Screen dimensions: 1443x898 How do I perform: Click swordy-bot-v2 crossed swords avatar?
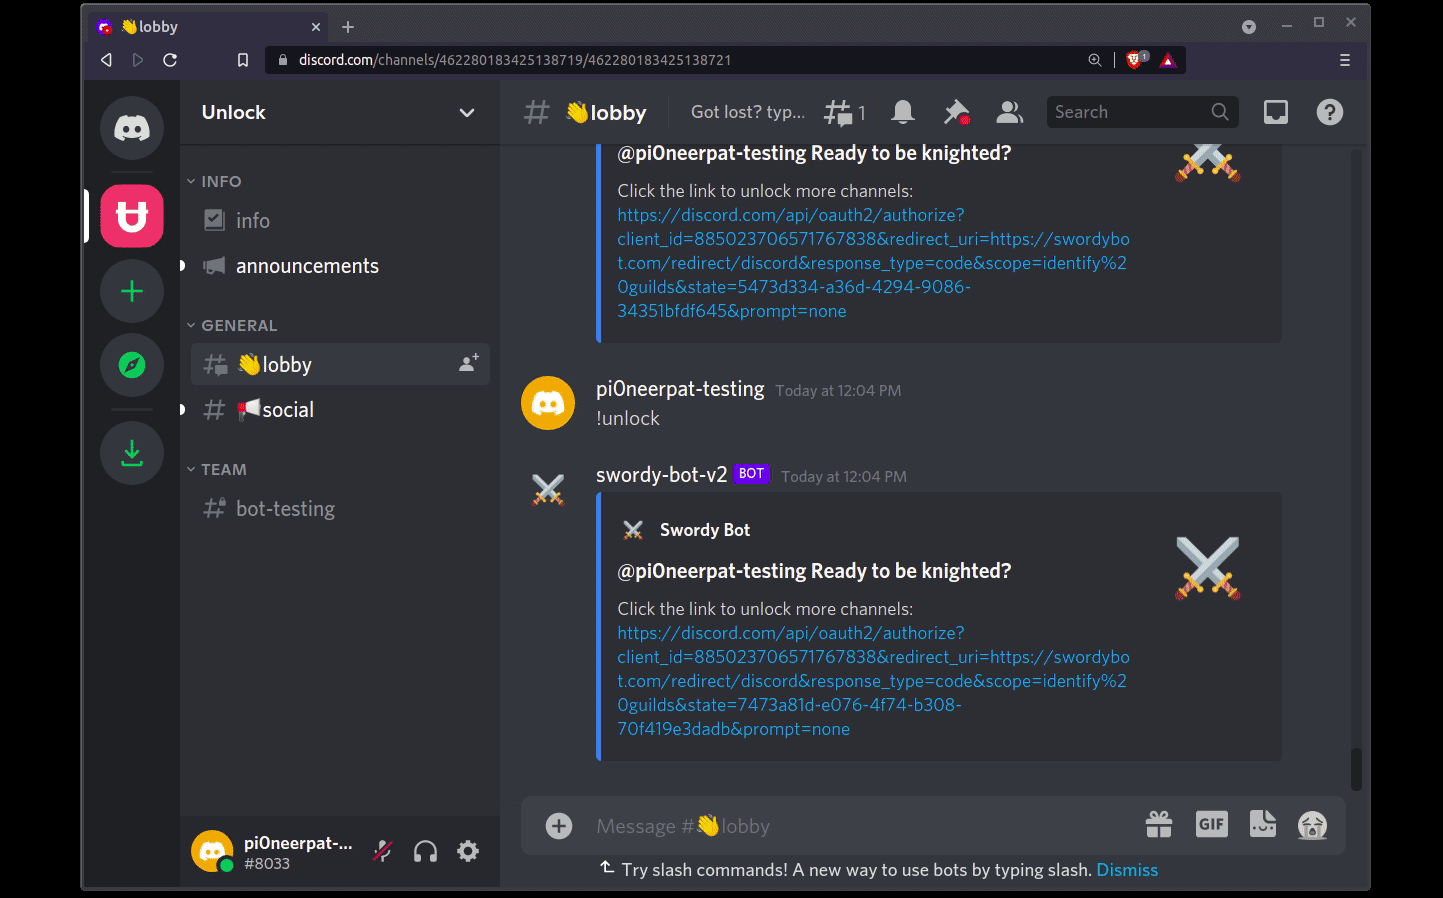pos(548,489)
